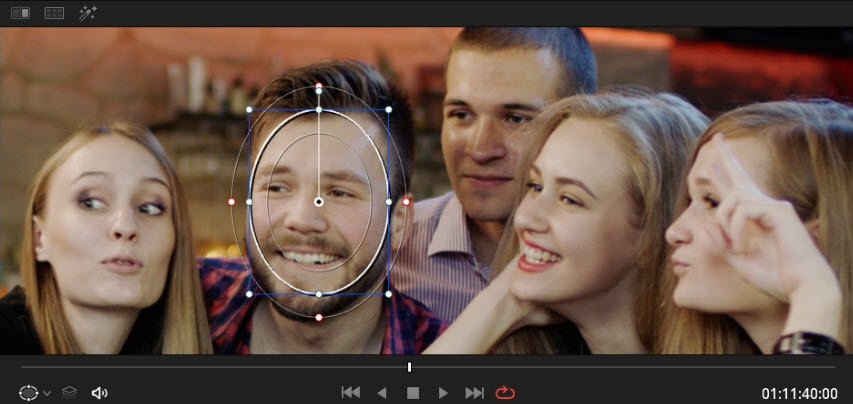
Task: Play the clip forward
Action: pos(443,393)
